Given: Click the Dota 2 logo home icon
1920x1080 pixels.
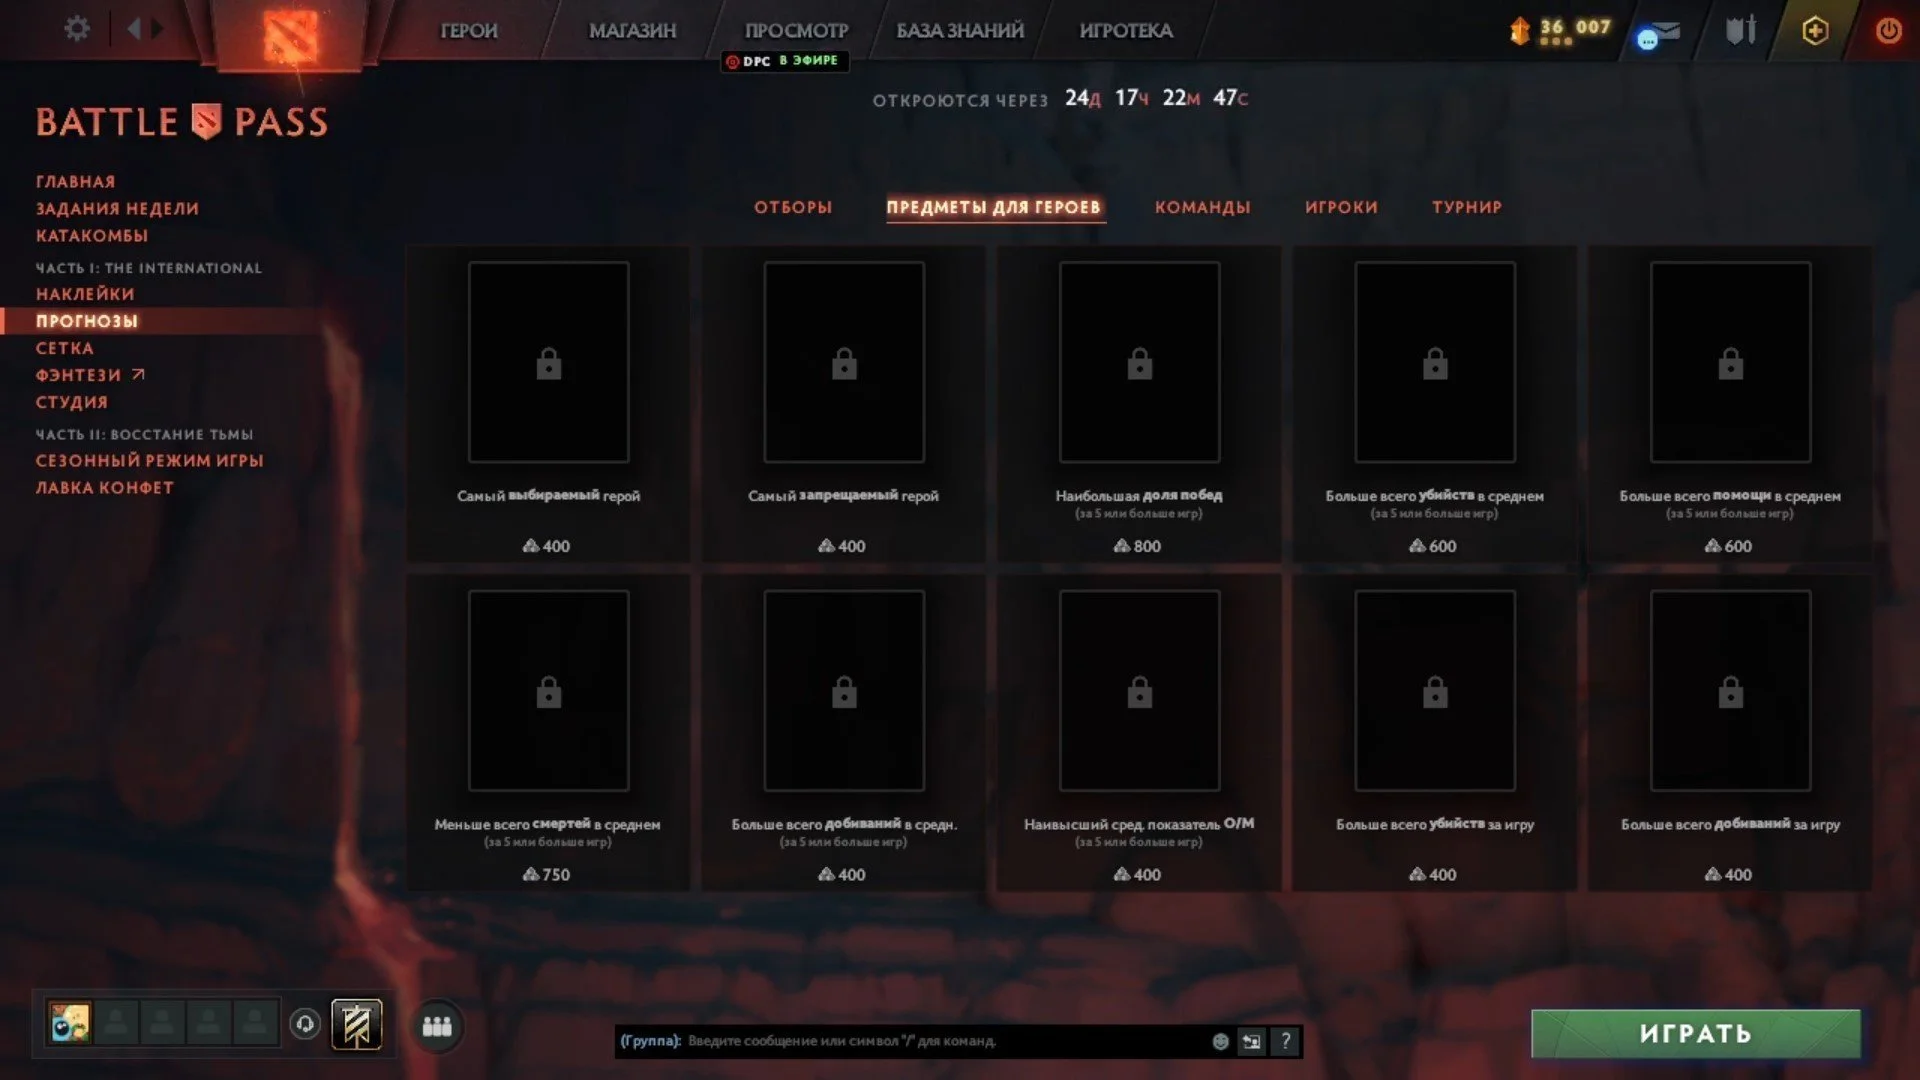Looking at the screenshot, I should 290,36.
